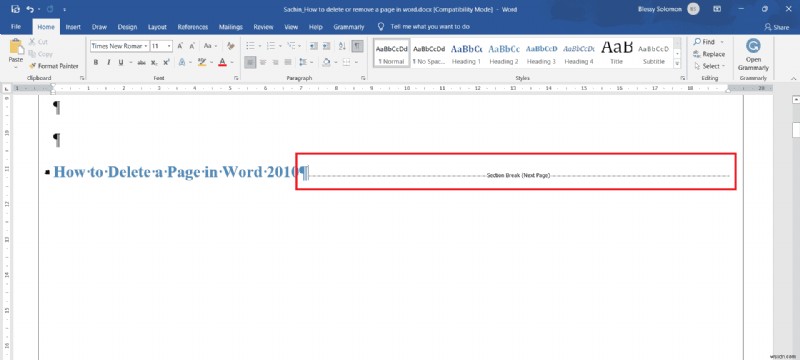Screen dimensions: 800x360
Task: Click the Paste clipboard icon
Action: pyautogui.click(x=16, y=47)
